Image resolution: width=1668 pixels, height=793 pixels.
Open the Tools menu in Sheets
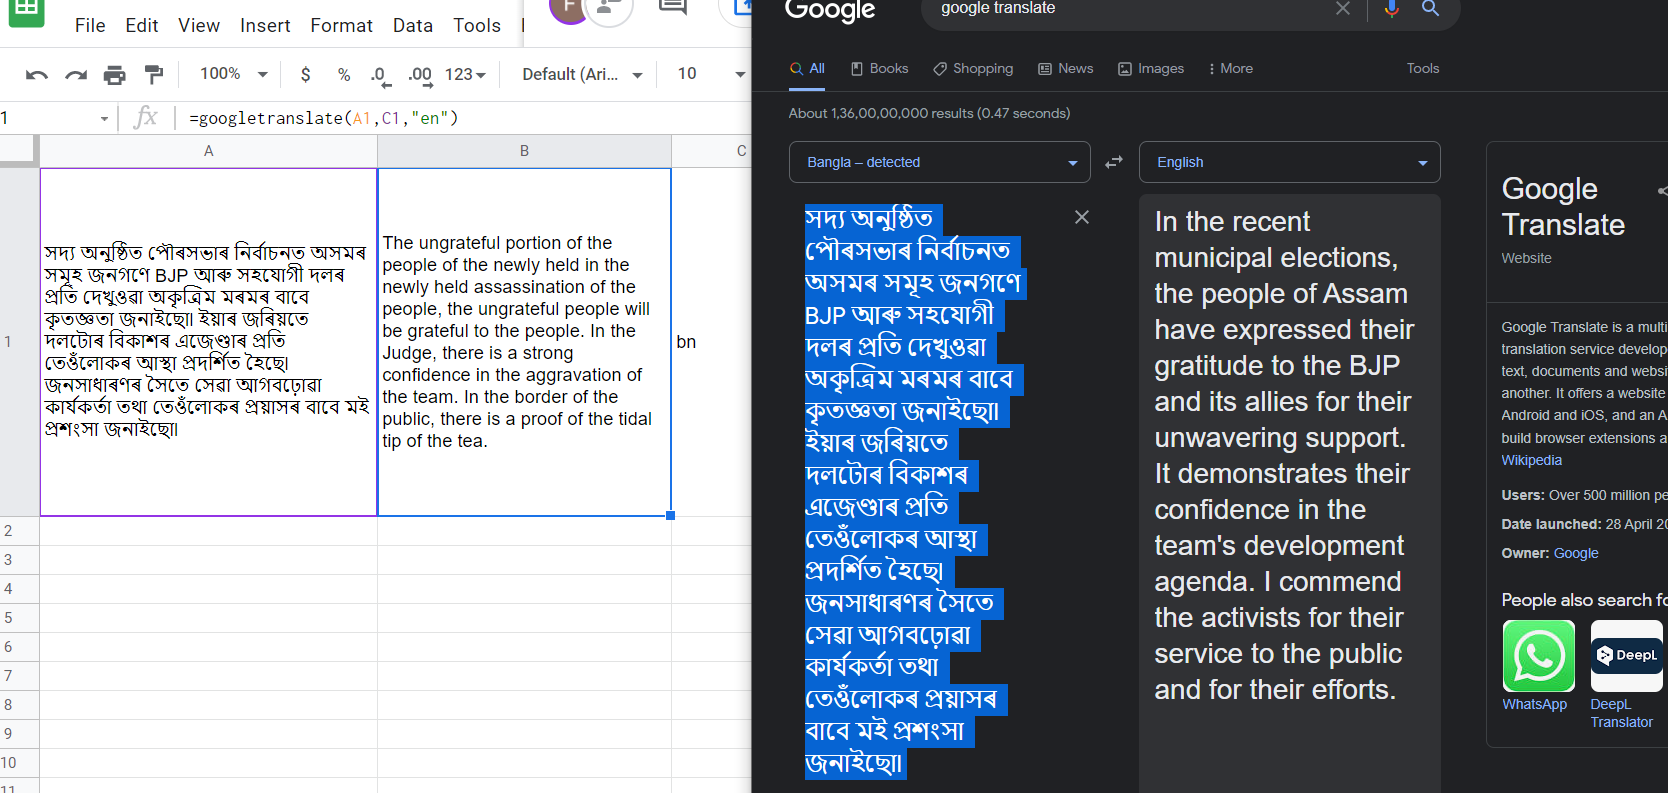coord(476,25)
